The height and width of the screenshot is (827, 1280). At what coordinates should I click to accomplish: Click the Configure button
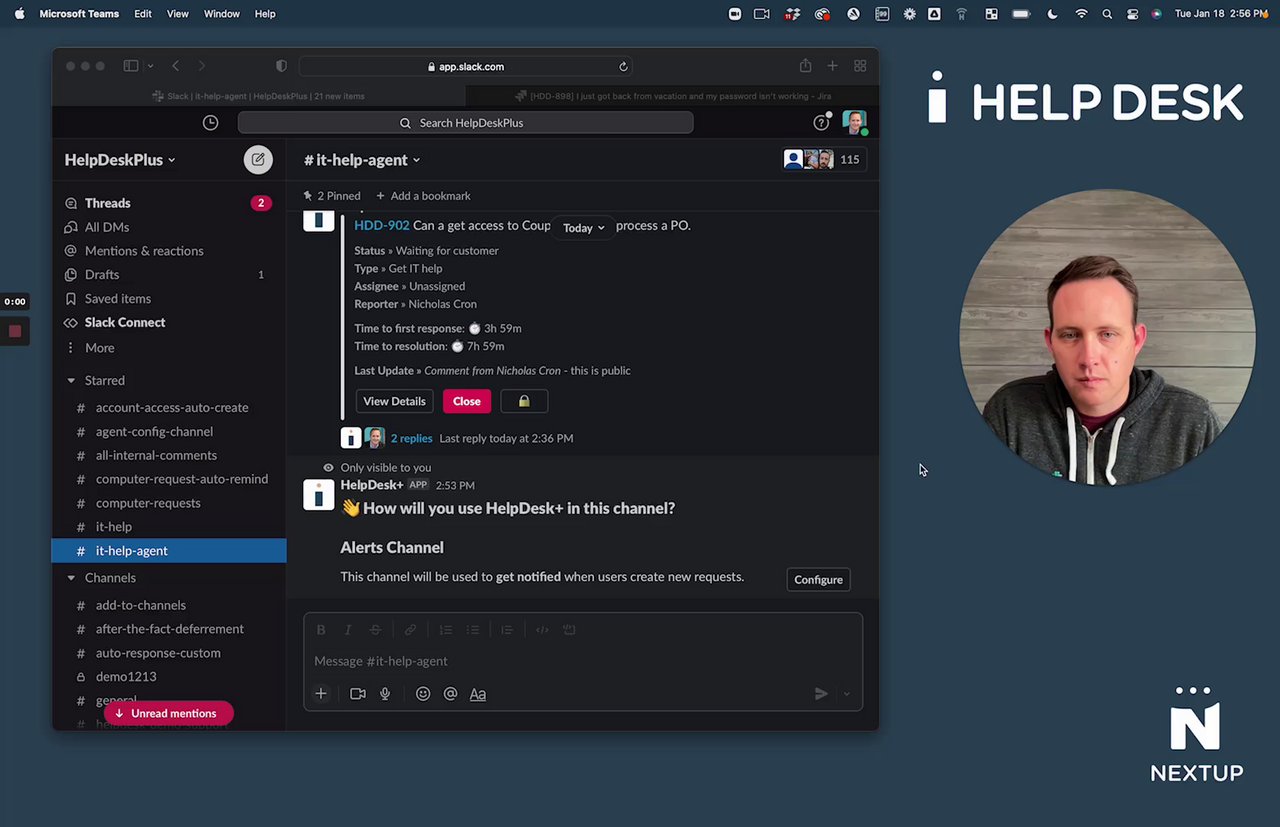coord(818,580)
